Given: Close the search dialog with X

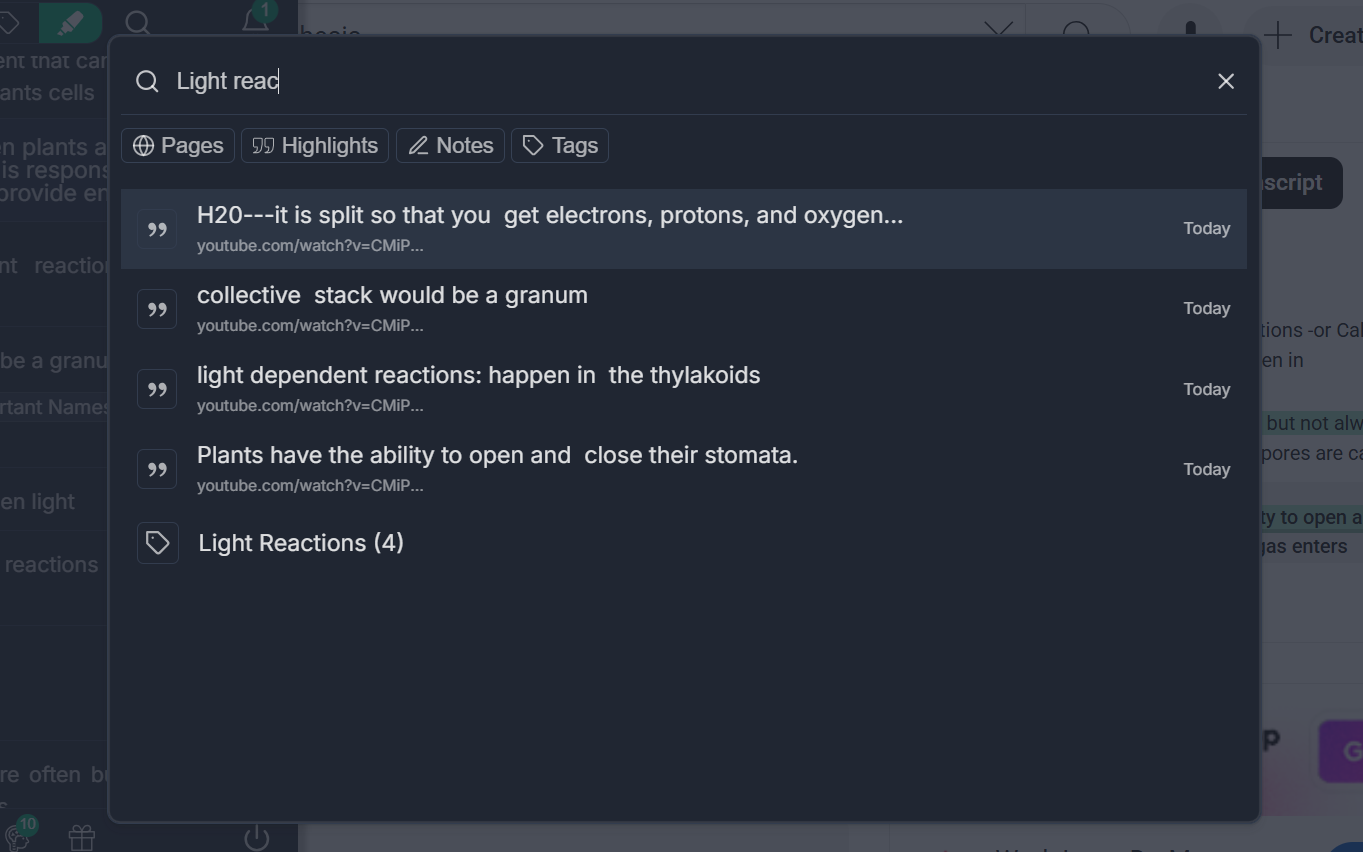Looking at the screenshot, I should pyautogui.click(x=1226, y=82).
